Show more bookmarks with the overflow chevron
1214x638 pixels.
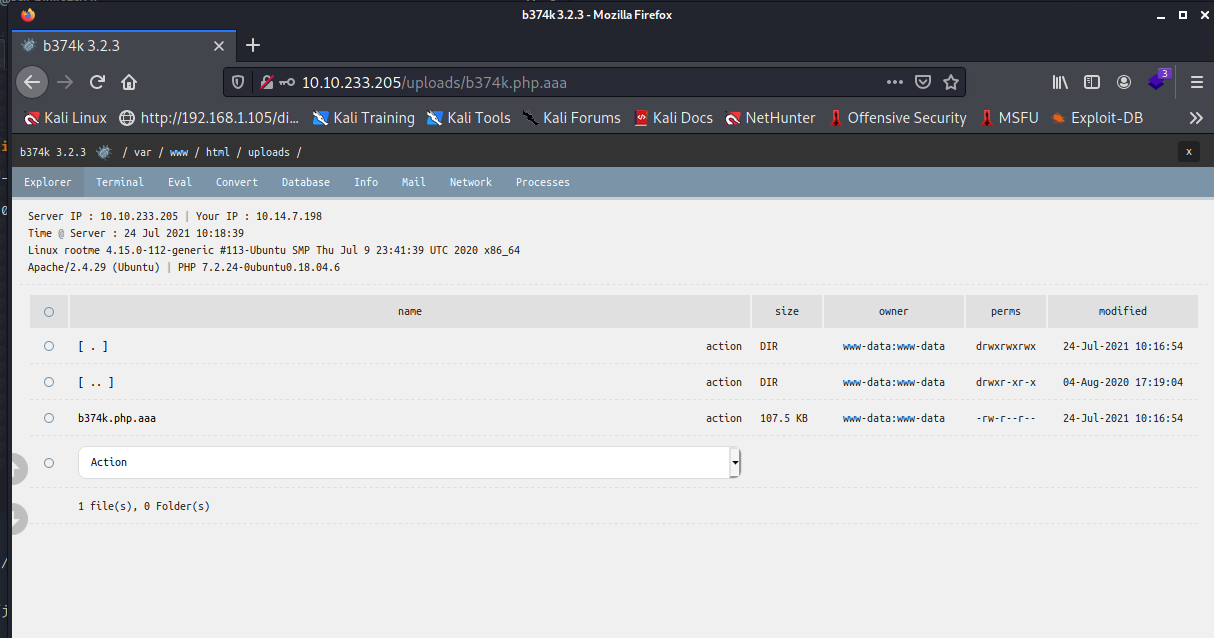[x=1195, y=118]
